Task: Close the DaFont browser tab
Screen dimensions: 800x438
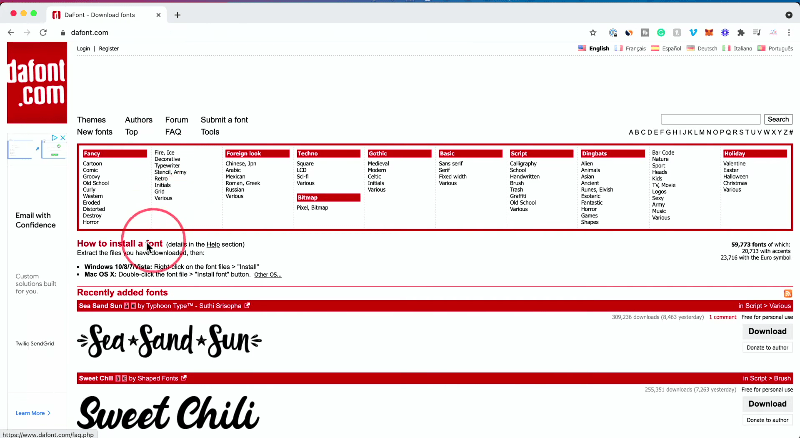Action: pos(158,15)
